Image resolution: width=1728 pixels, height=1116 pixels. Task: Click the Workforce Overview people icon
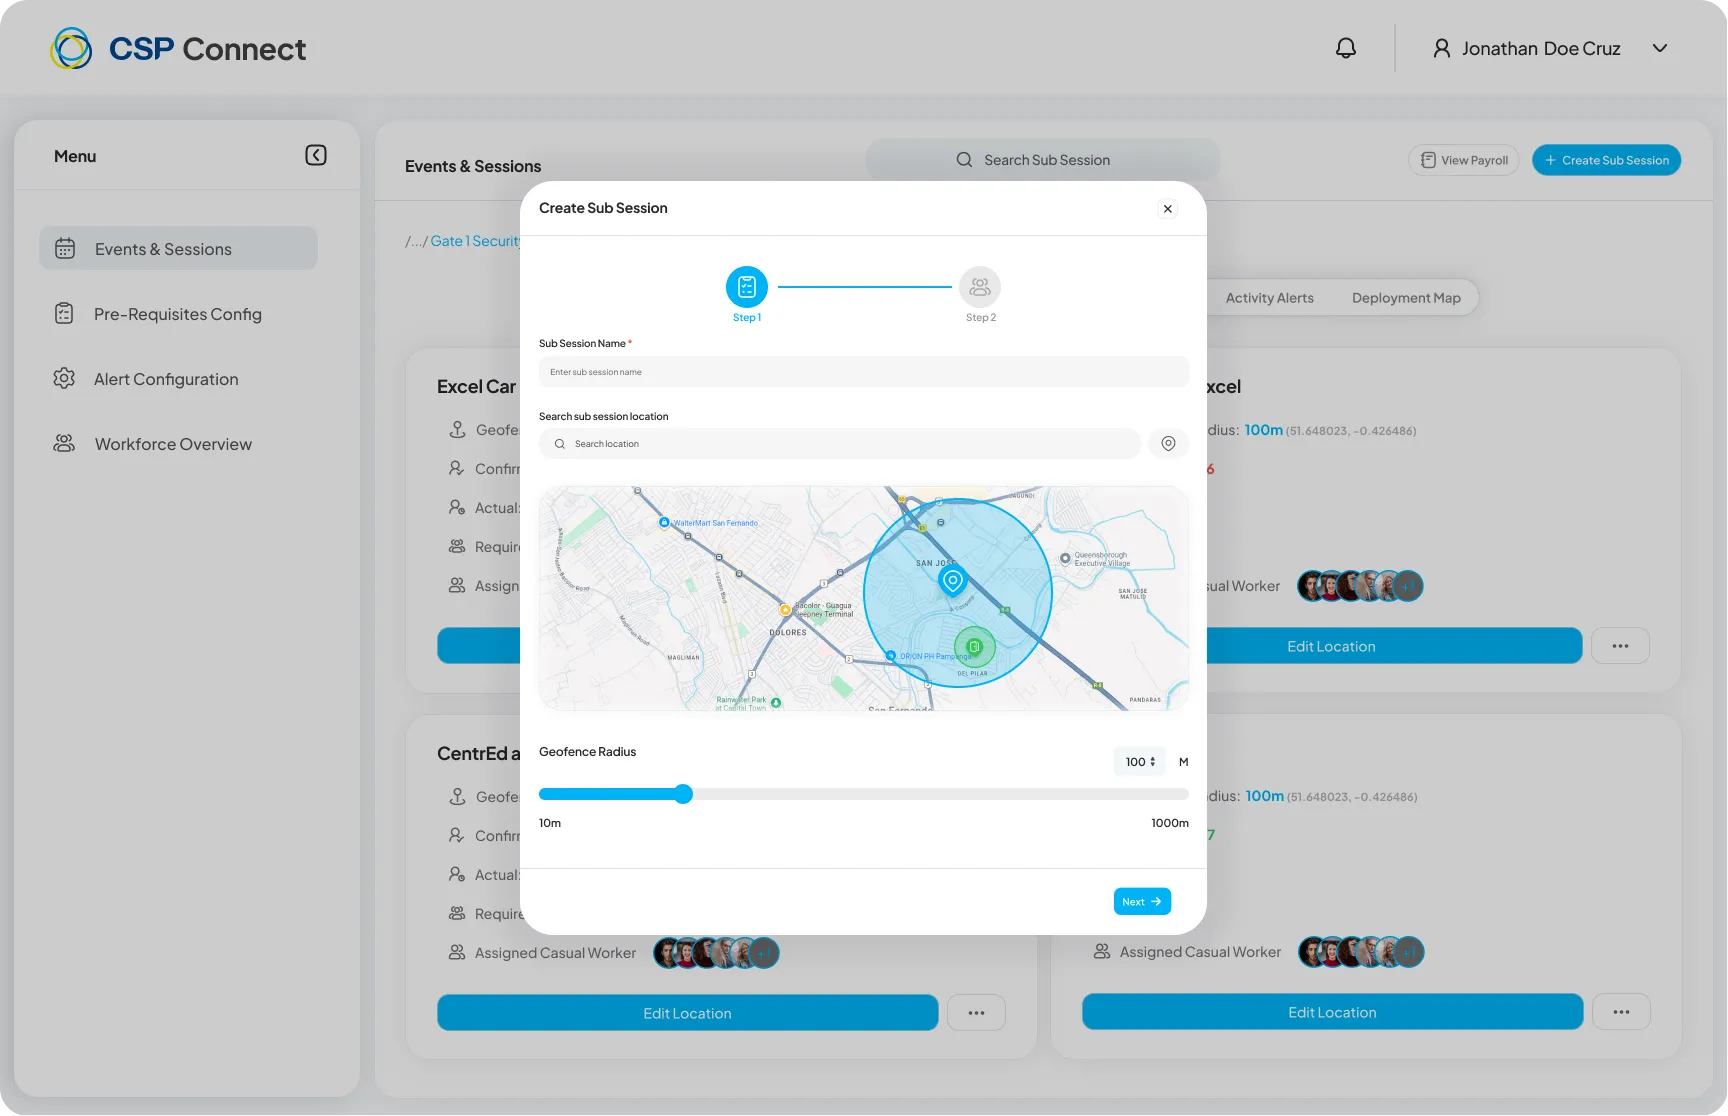[x=64, y=443]
